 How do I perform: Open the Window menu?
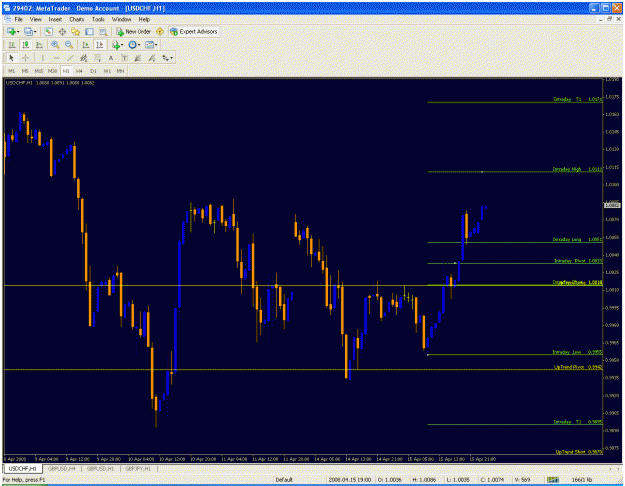pyautogui.click(x=121, y=19)
